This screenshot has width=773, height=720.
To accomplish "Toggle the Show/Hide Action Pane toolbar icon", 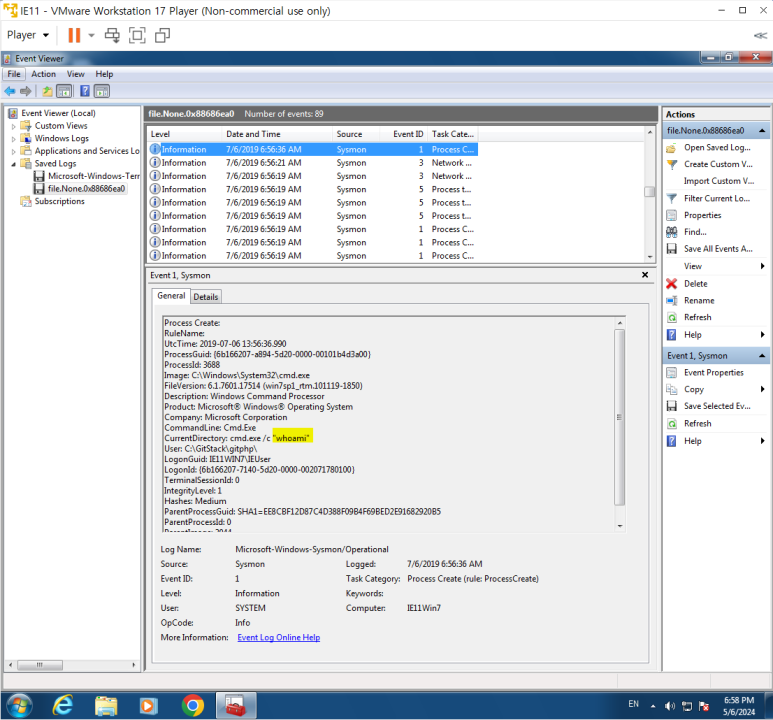I will coord(102,91).
